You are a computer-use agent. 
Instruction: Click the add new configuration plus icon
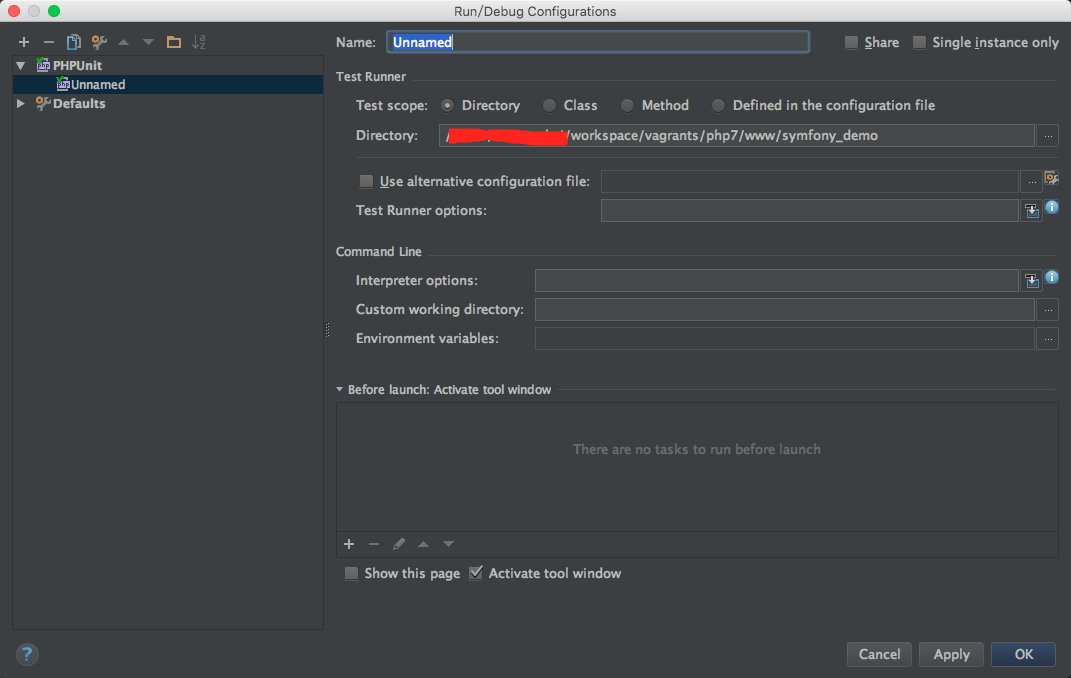pos(24,42)
